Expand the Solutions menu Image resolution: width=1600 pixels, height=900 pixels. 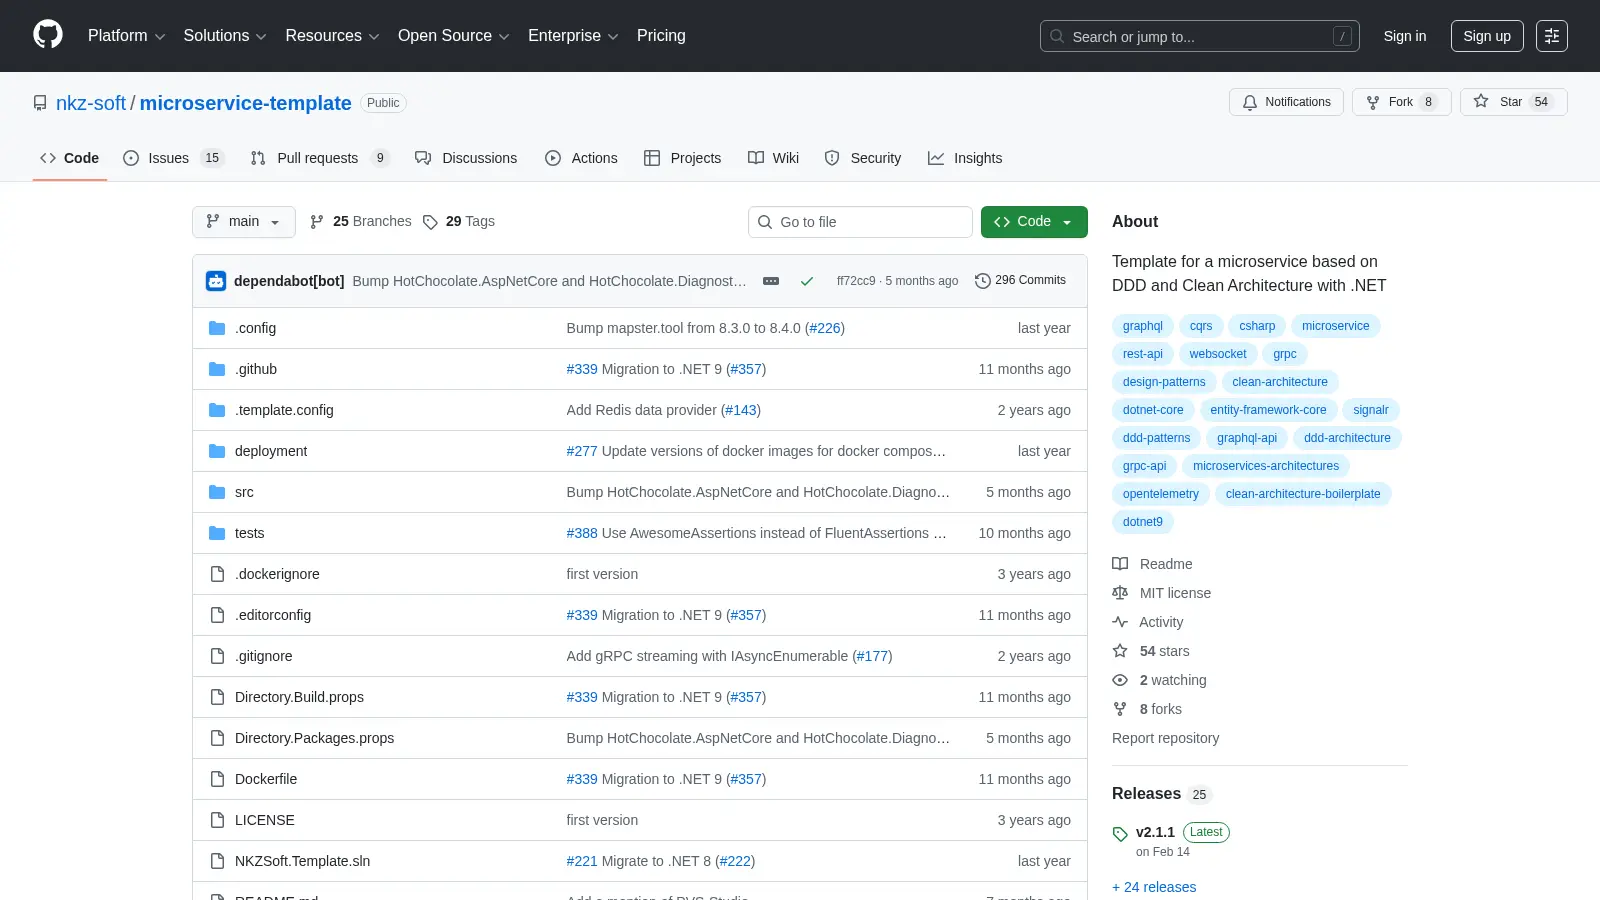coord(225,36)
